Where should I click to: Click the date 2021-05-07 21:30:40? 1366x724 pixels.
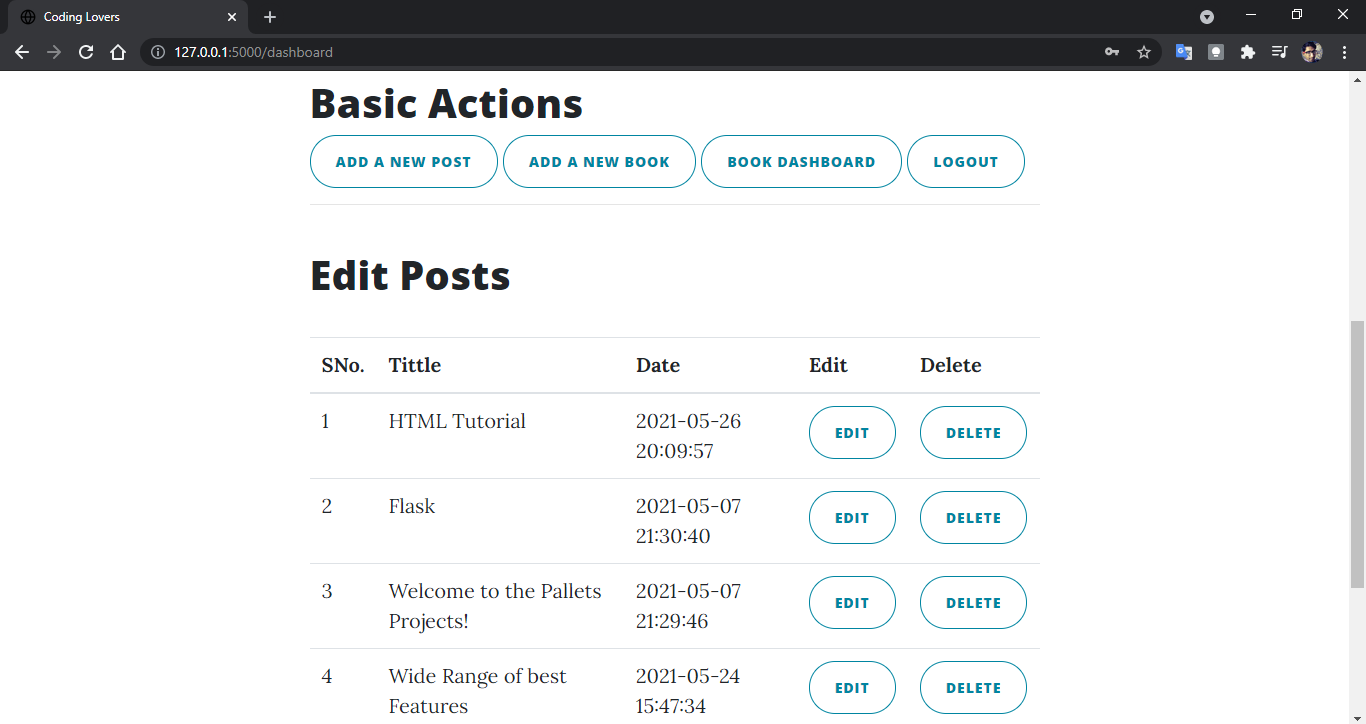pos(689,521)
